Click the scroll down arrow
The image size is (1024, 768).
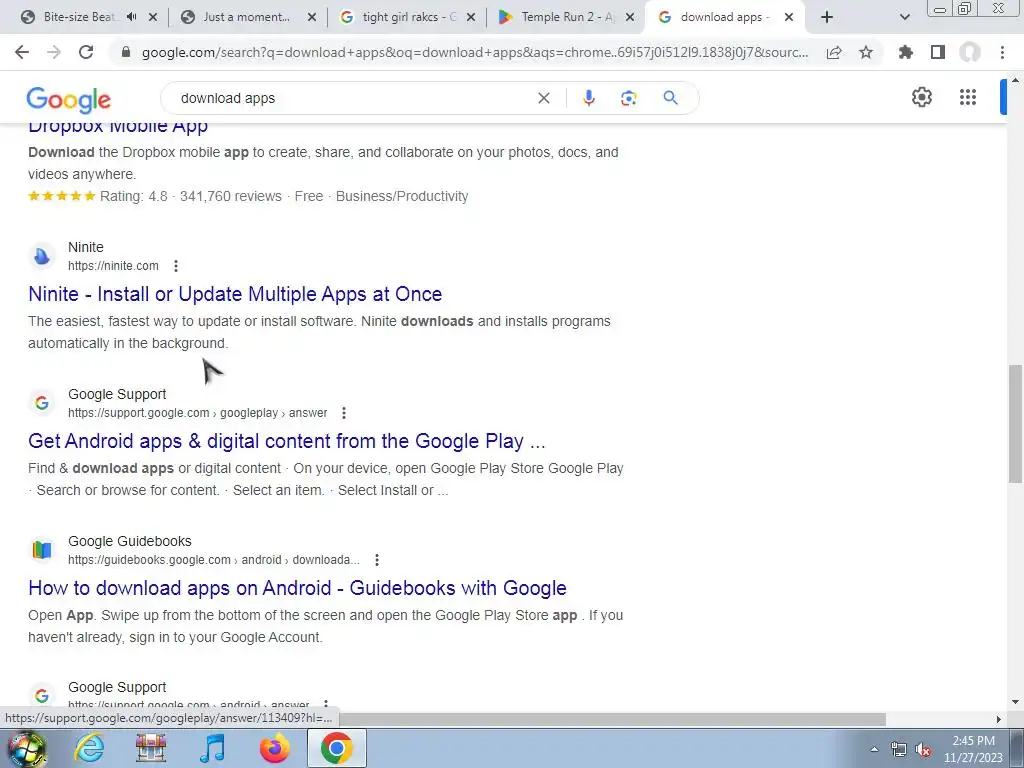coord(1015,703)
